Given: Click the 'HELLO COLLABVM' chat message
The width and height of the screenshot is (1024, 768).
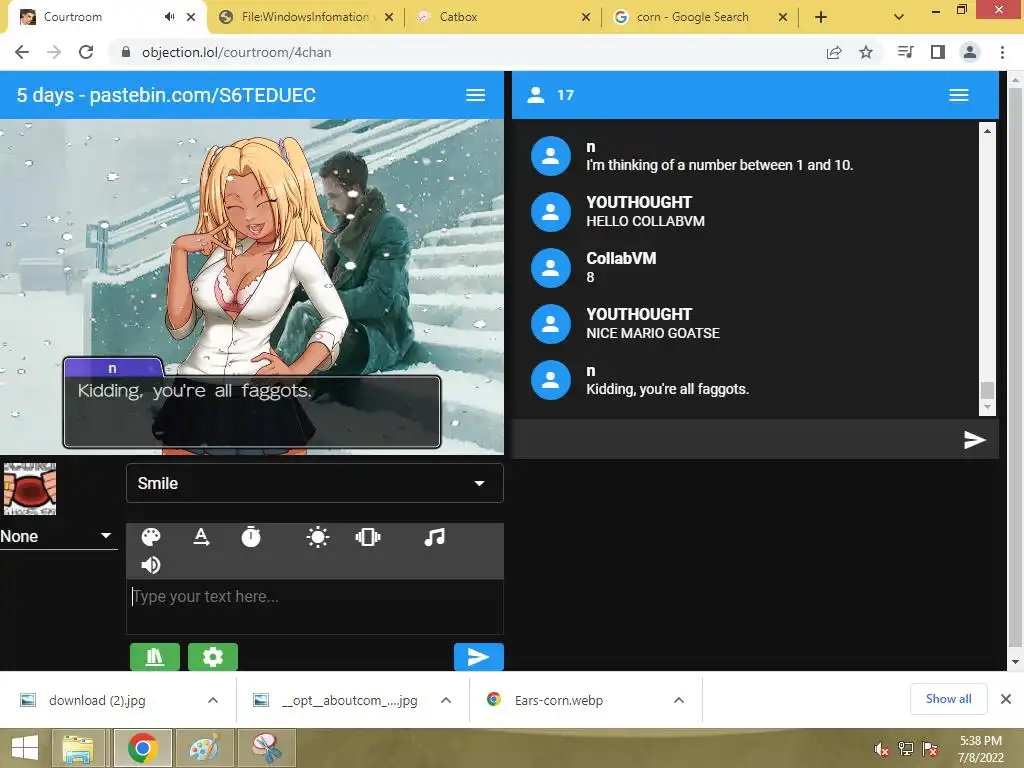Looking at the screenshot, I should click(x=645, y=221).
